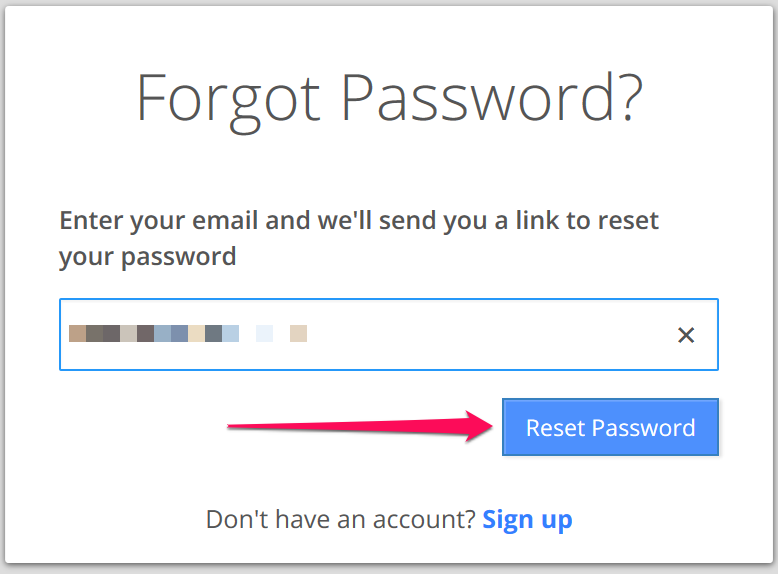Viewport: 778px width, 574px height.
Task: Click the word "Forgot" in the heading
Action: 228,98
